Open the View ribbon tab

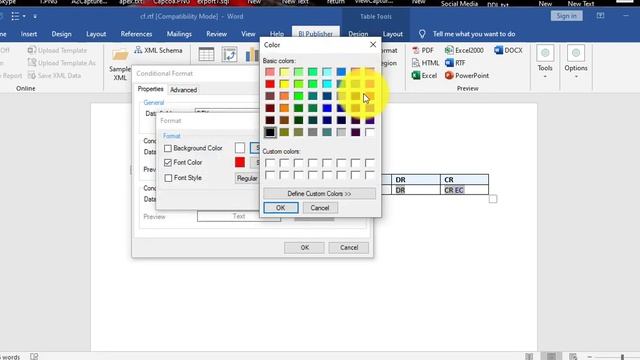(x=248, y=34)
